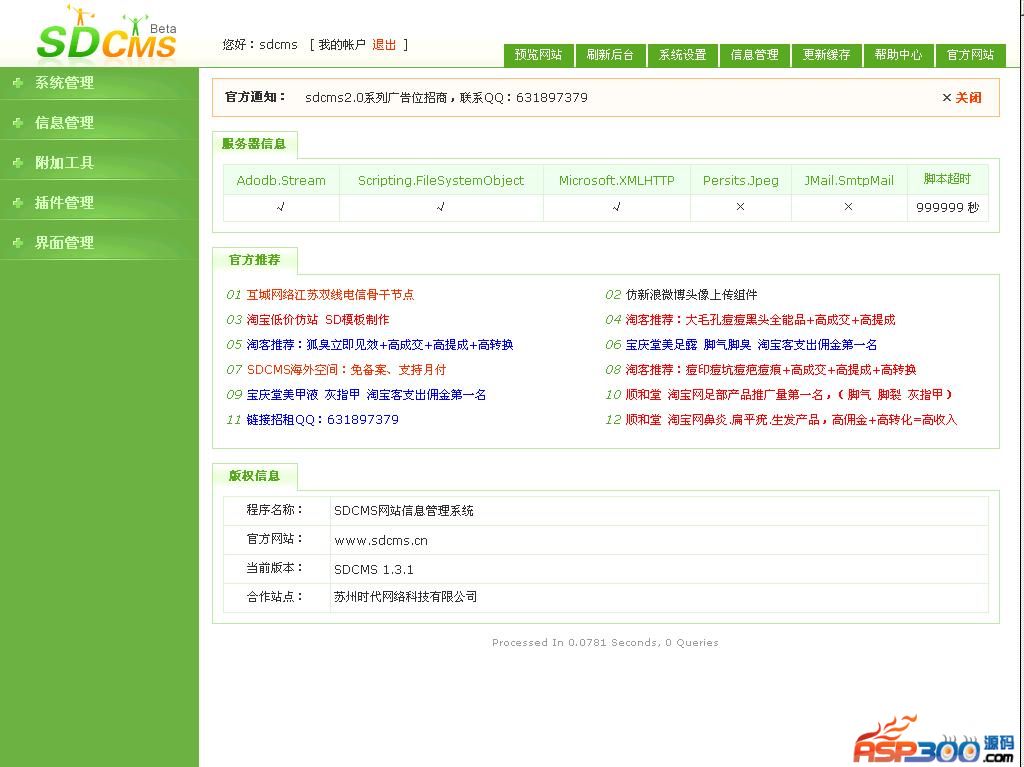Expand 系统管理 plus icon in sidebar

[18, 83]
